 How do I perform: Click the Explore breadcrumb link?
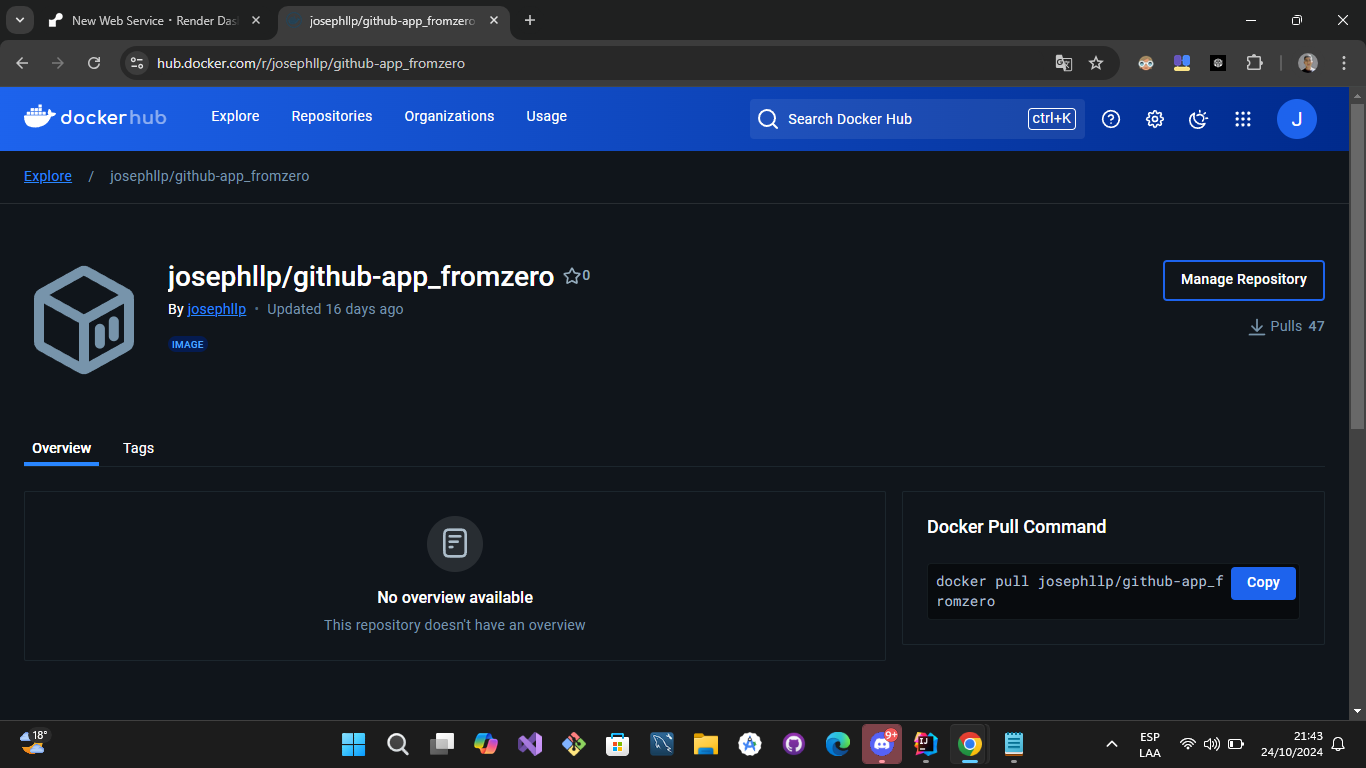click(x=48, y=176)
